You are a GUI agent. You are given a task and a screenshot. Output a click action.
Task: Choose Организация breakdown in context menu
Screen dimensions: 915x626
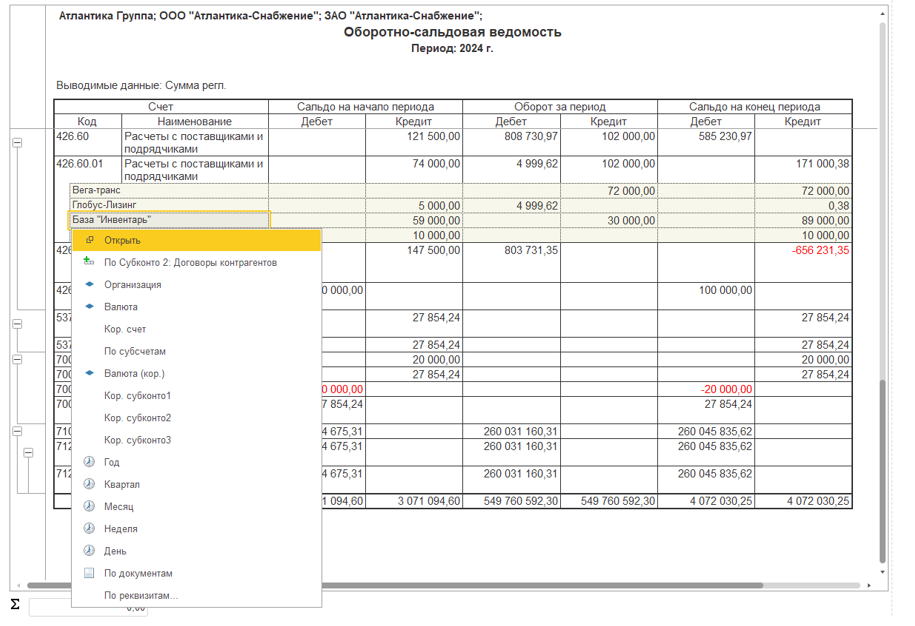point(197,285)
